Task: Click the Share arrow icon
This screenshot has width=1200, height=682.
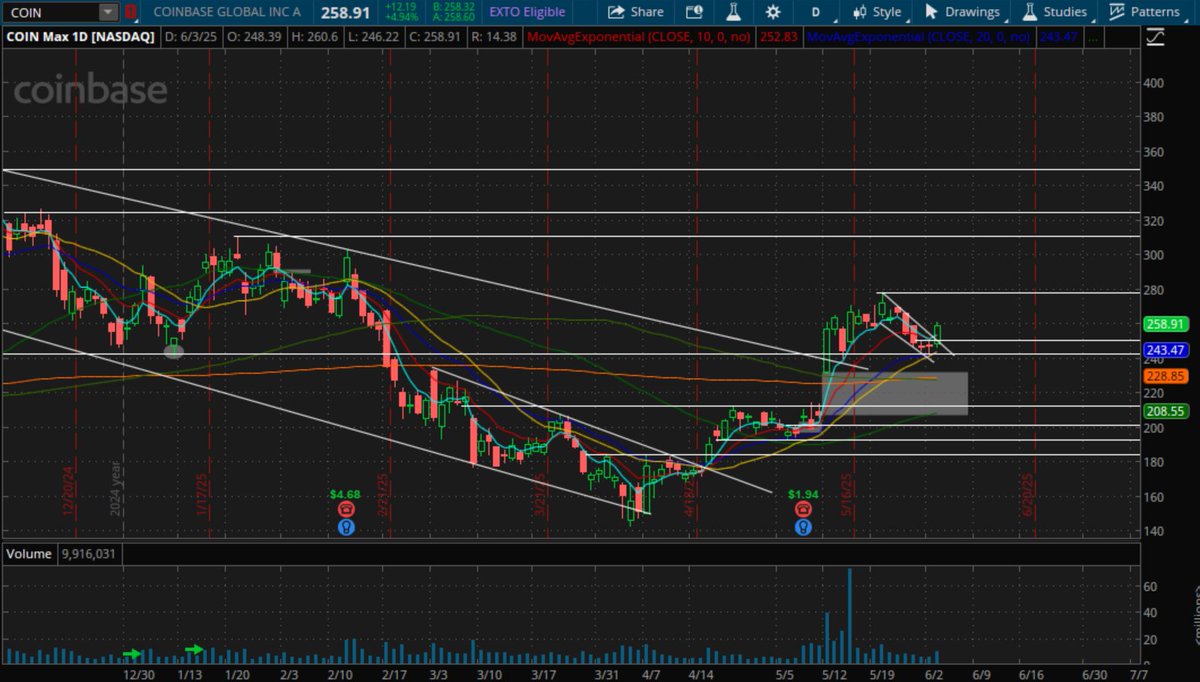Action: pyautogui.click(x=616, y=12)
